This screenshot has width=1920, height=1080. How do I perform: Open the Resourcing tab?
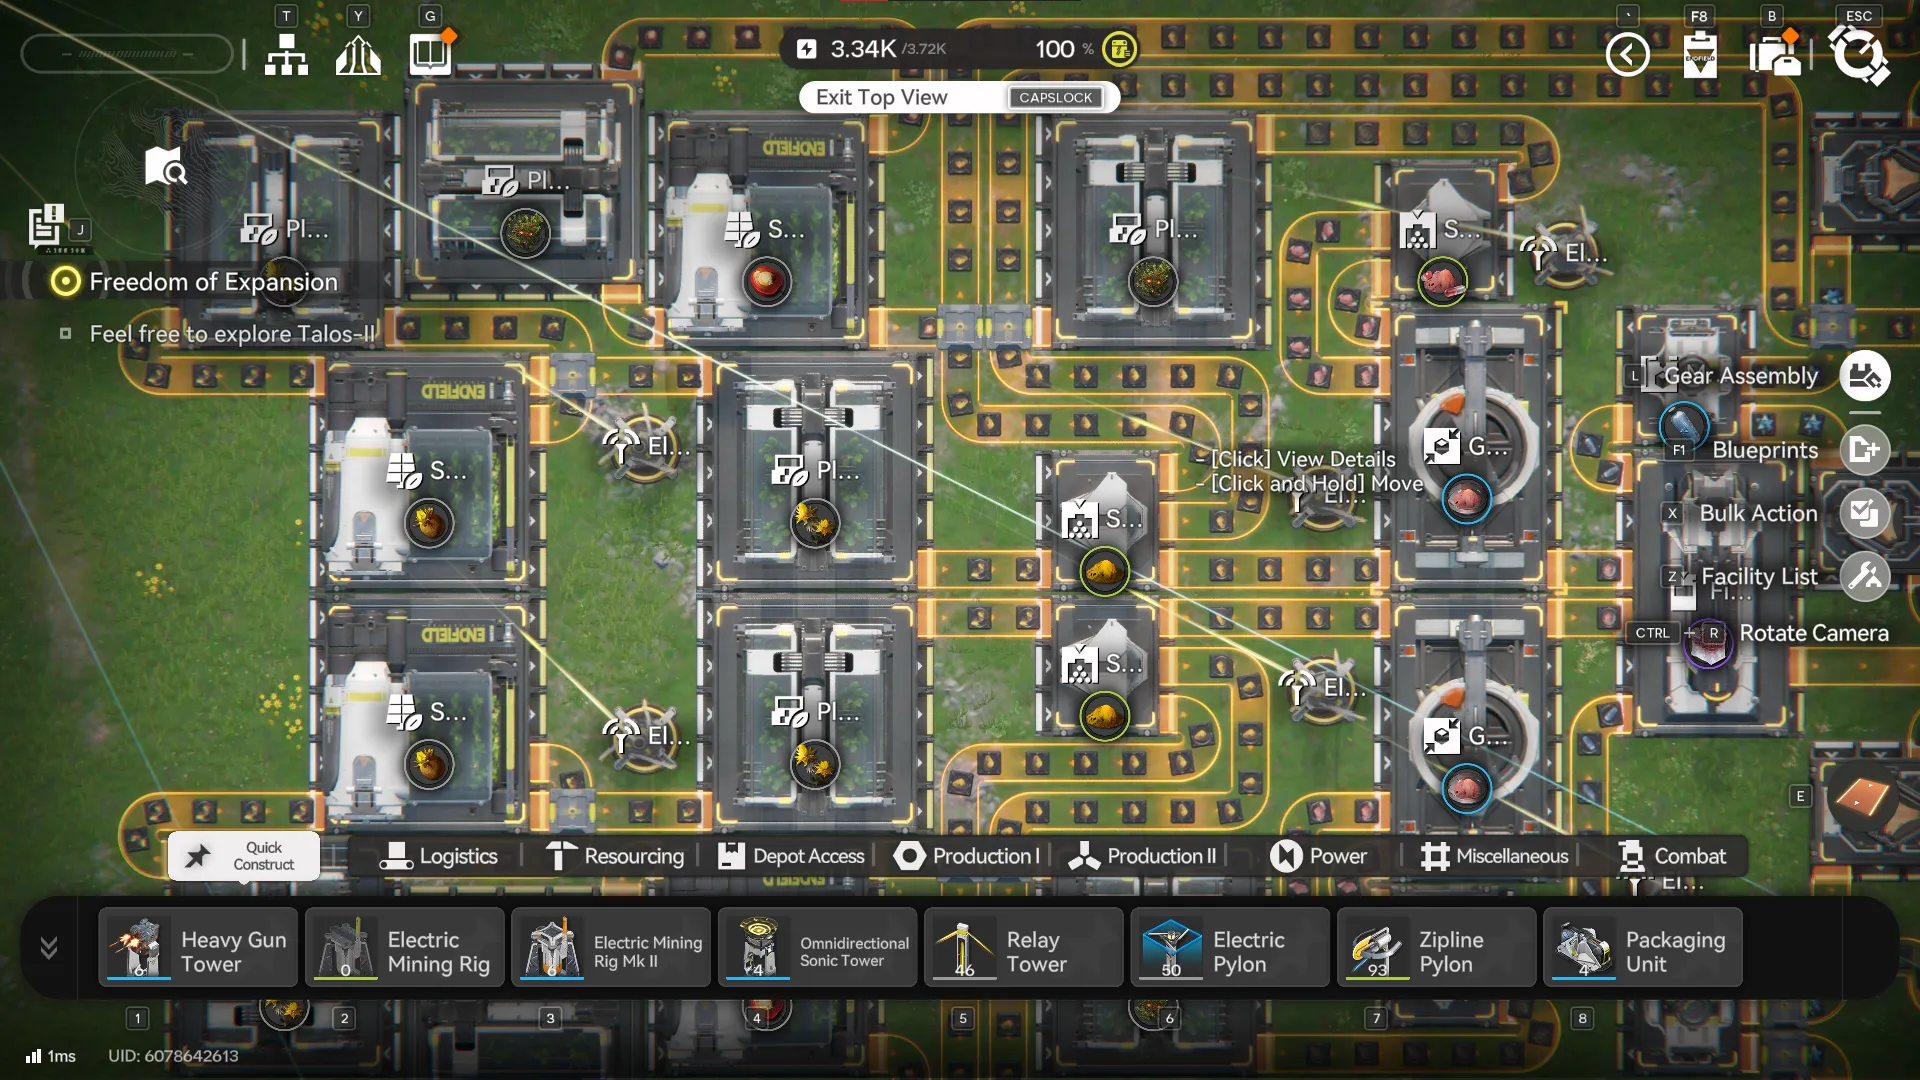pyautogui.click(x=614, y=856)
